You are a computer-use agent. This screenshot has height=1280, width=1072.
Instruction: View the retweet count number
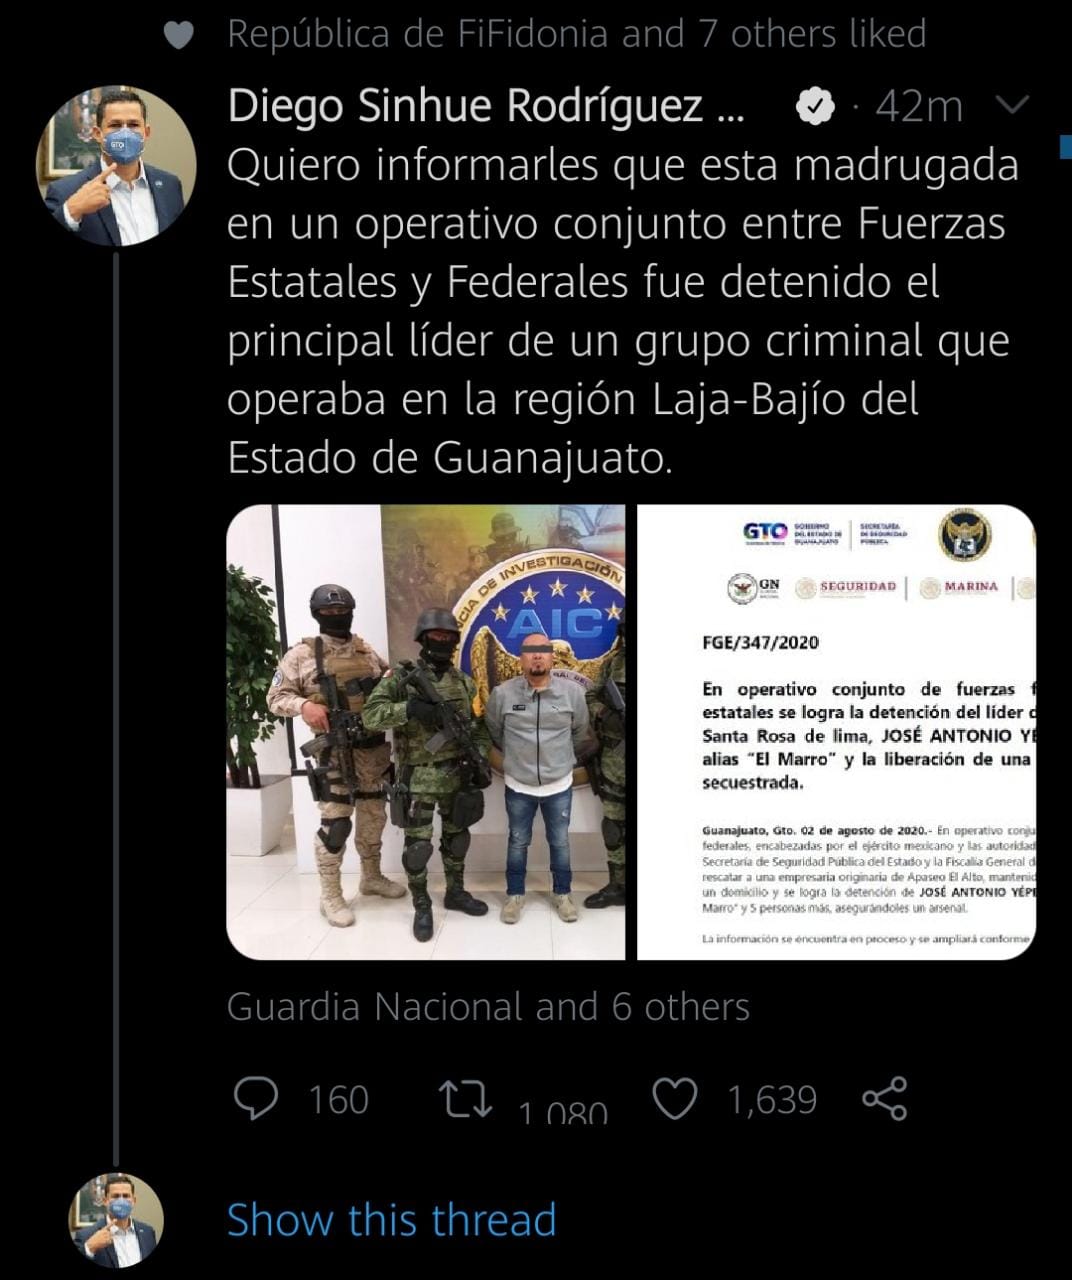coord(563,1112)
